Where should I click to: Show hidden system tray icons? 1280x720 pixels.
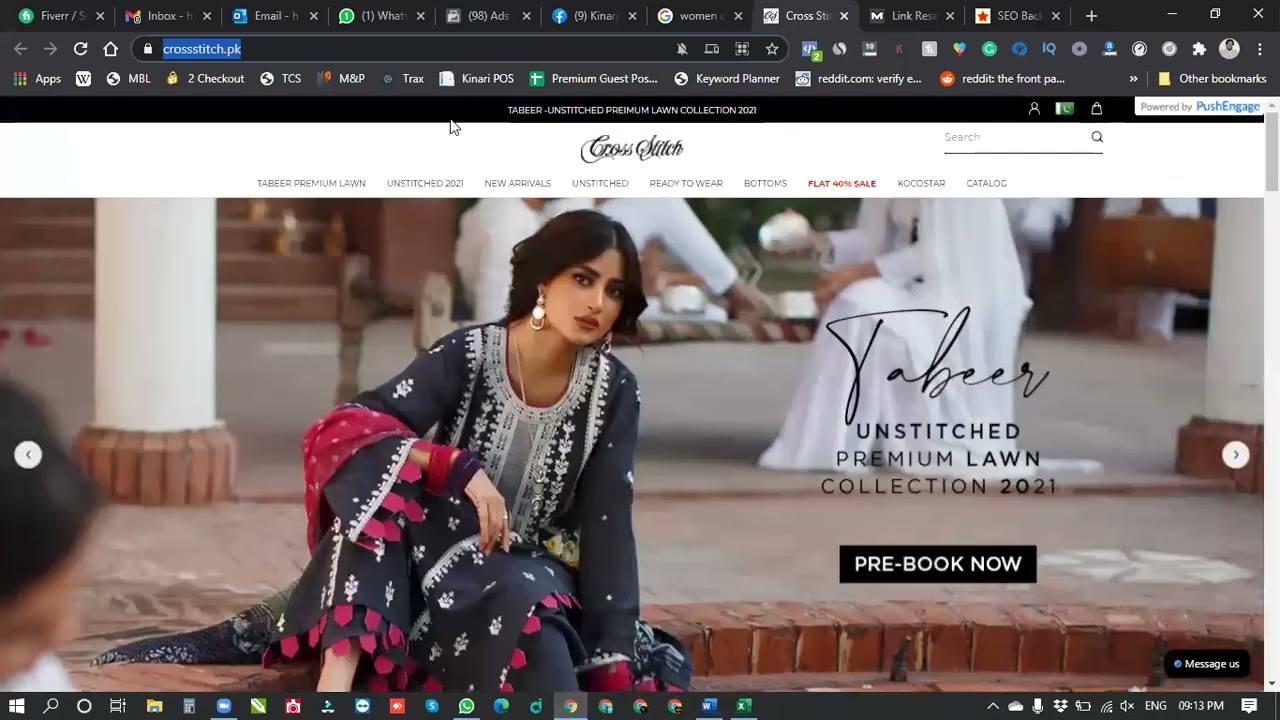pyautogui.click(x=993, y=706)
